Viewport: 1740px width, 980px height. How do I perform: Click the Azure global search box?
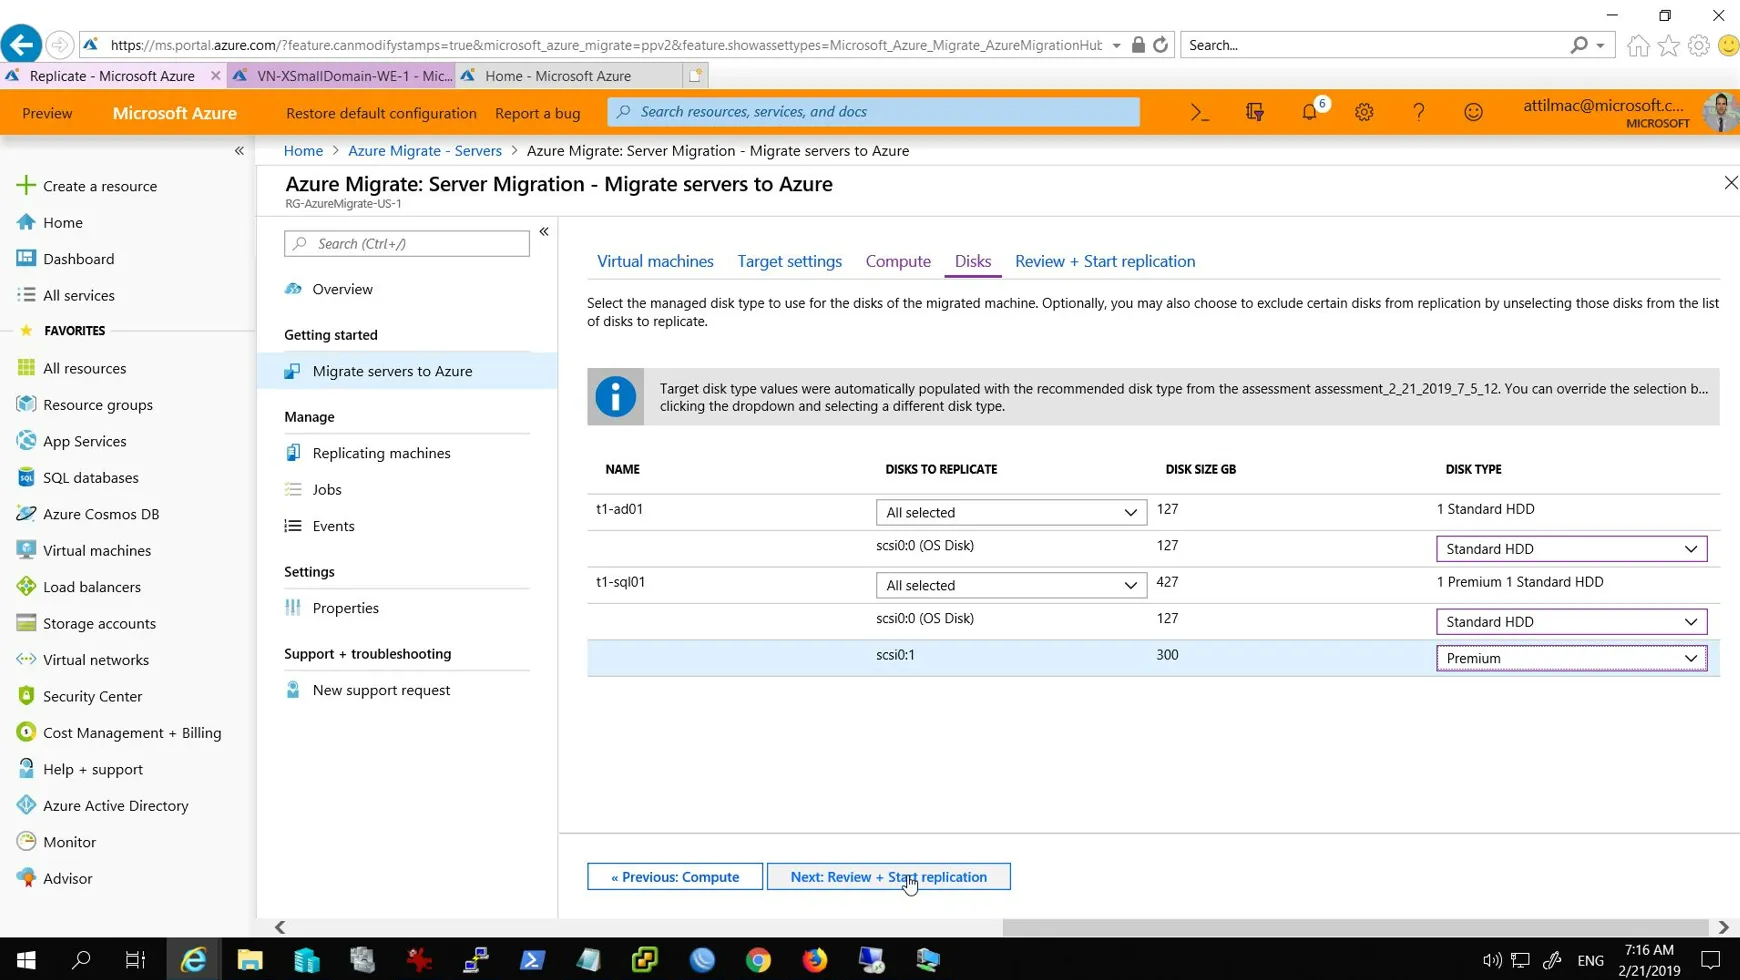(x=873, y=112)
